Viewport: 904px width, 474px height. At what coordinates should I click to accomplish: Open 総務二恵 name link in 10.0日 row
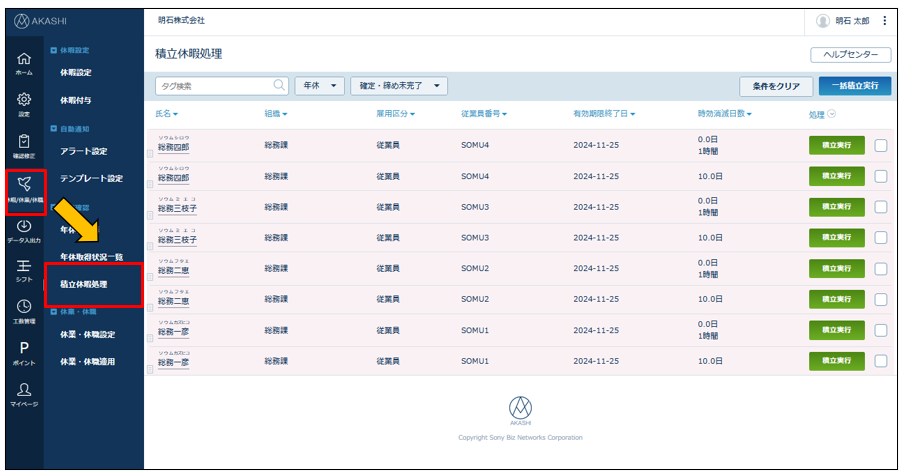tap(174, 301)
